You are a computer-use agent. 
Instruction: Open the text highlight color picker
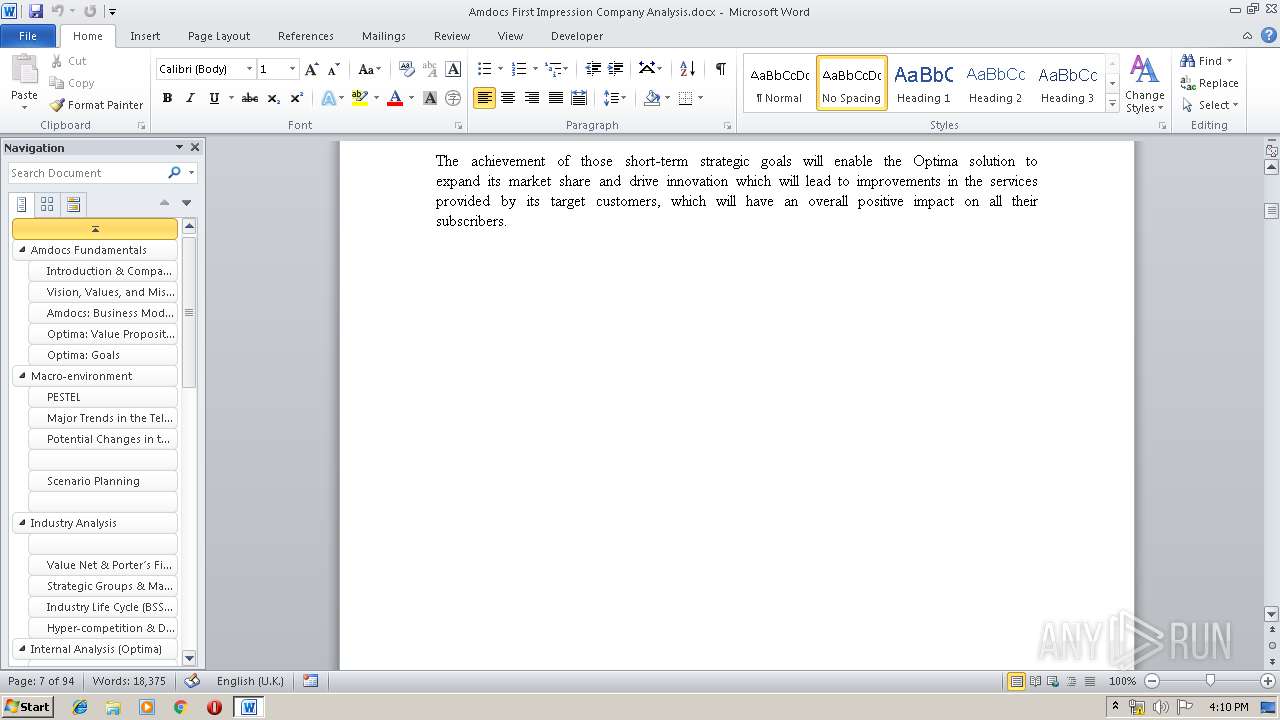pyautogui.click(x=377, y=98)
